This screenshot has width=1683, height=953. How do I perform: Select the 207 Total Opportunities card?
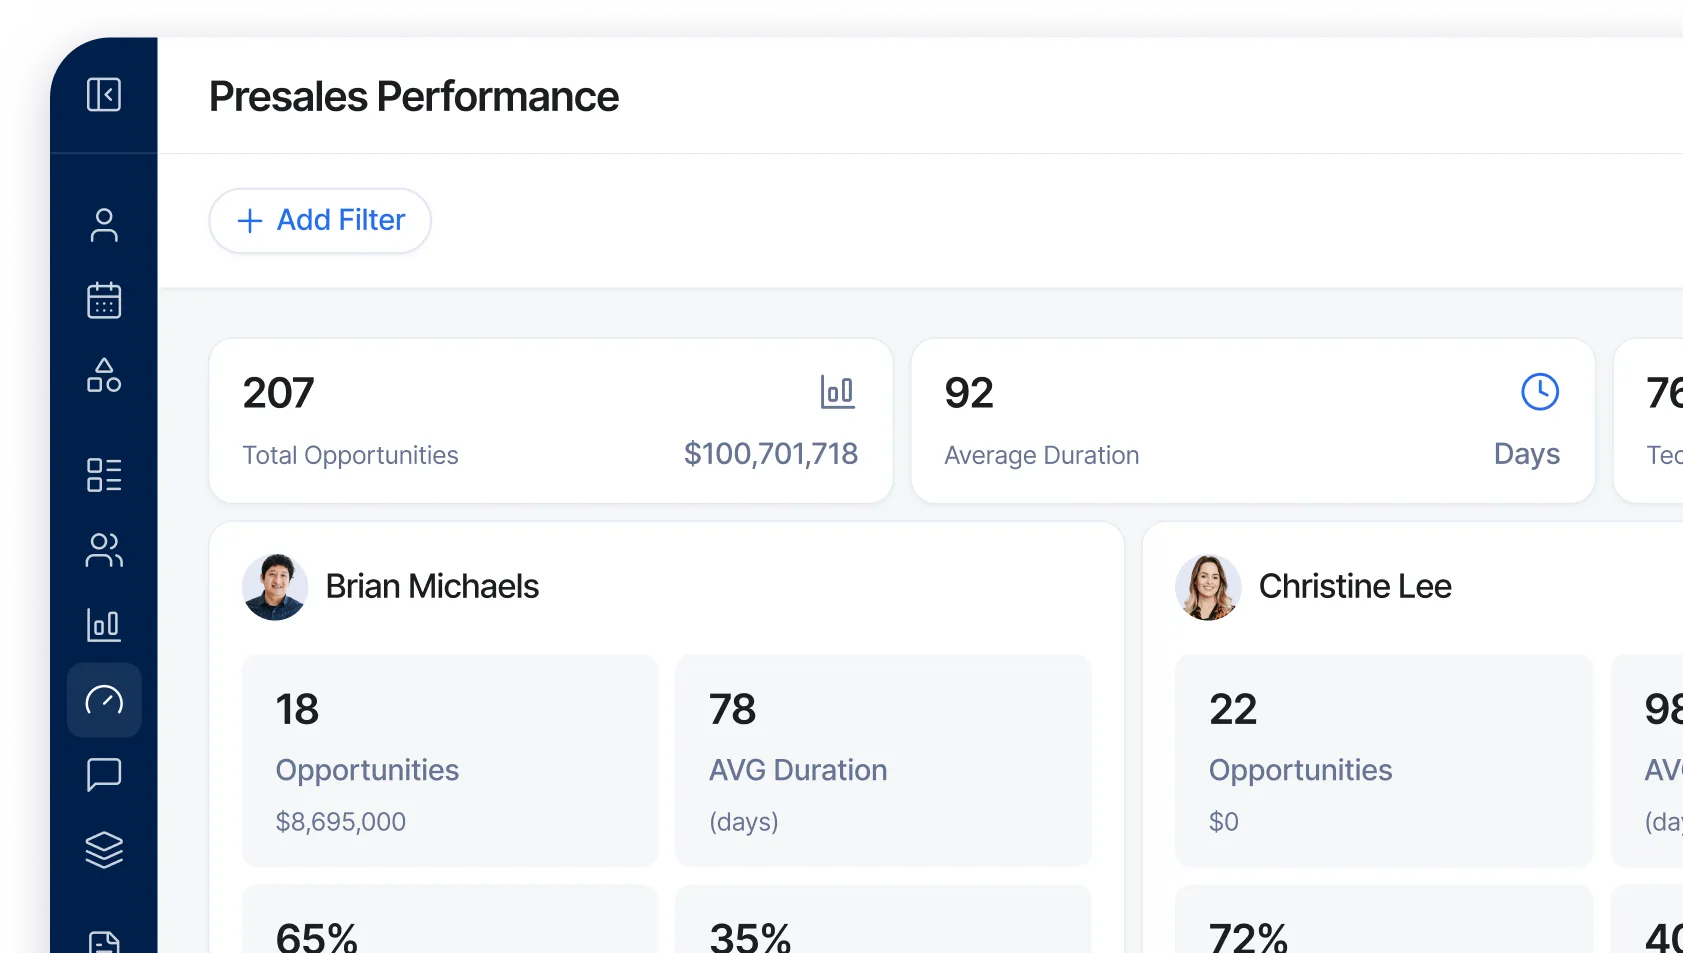550,420
